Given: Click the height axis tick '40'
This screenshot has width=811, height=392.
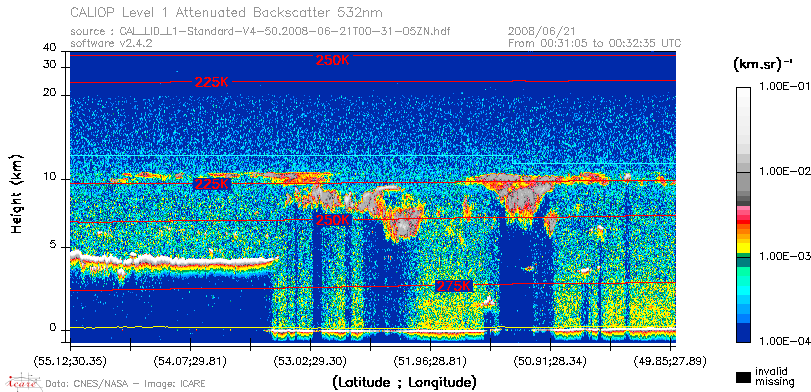Looking at the screenshot, I should [50, 48].
